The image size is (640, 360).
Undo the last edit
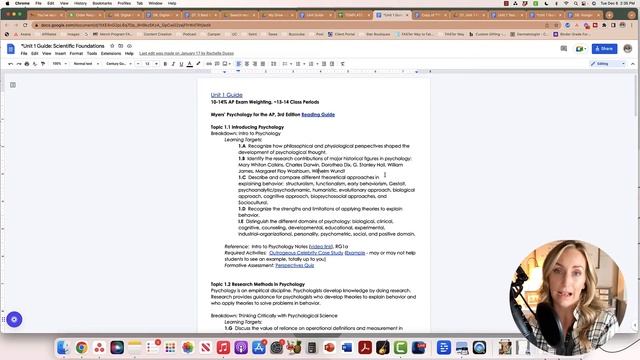pos(11,64)
